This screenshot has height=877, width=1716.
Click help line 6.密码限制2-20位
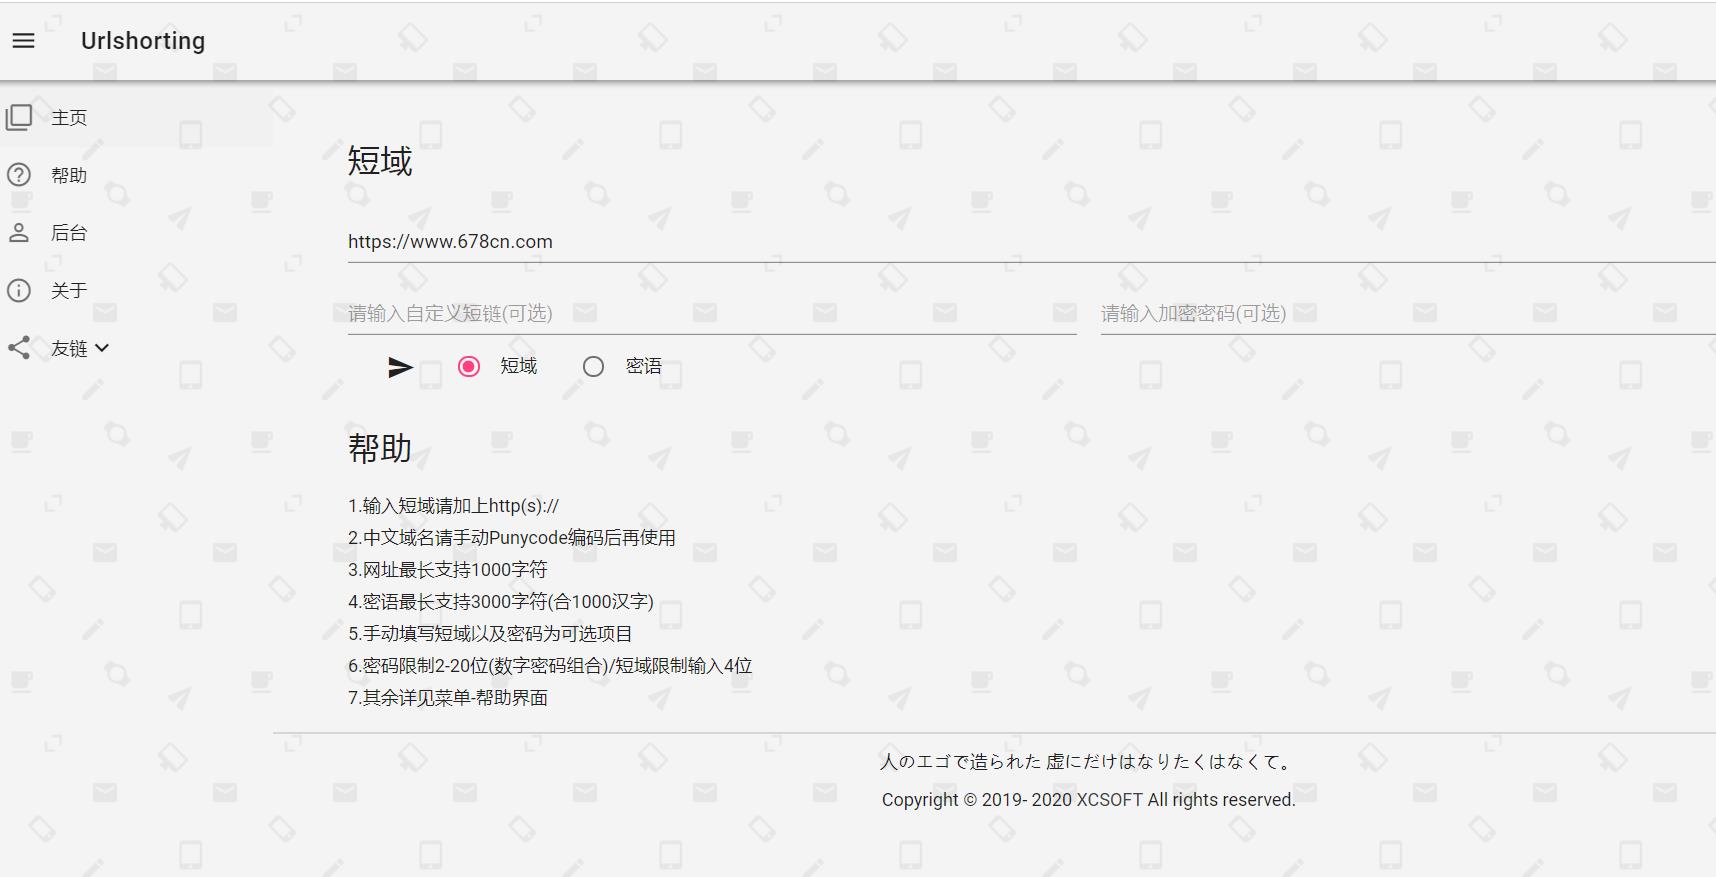tap(550, 666)
